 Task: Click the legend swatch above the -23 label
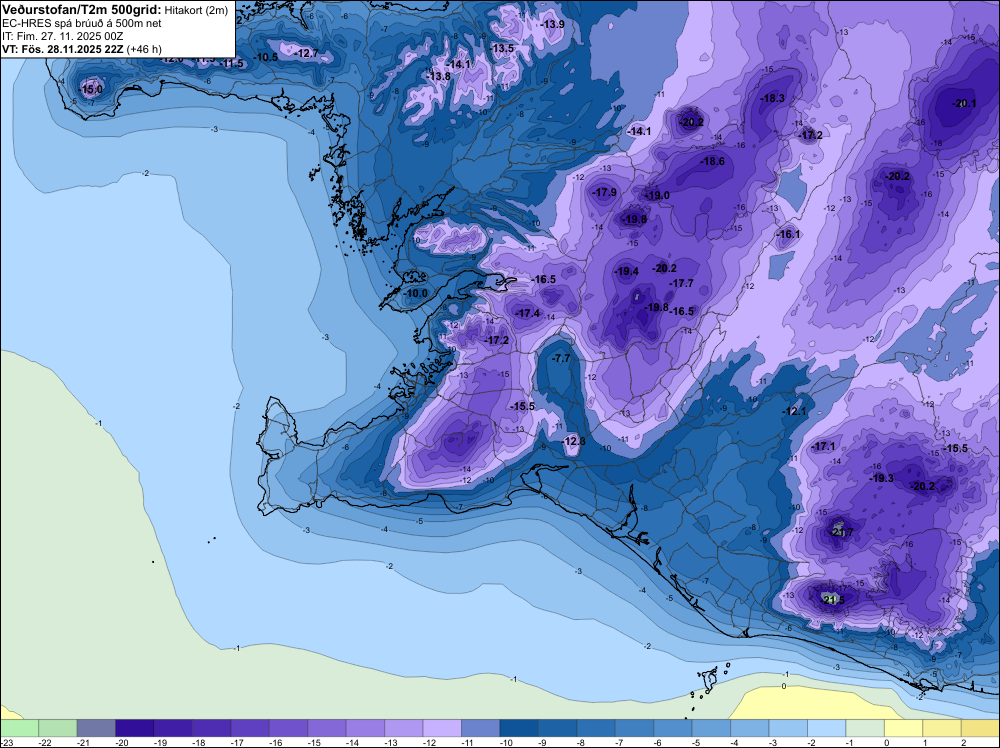pos(19,728)
